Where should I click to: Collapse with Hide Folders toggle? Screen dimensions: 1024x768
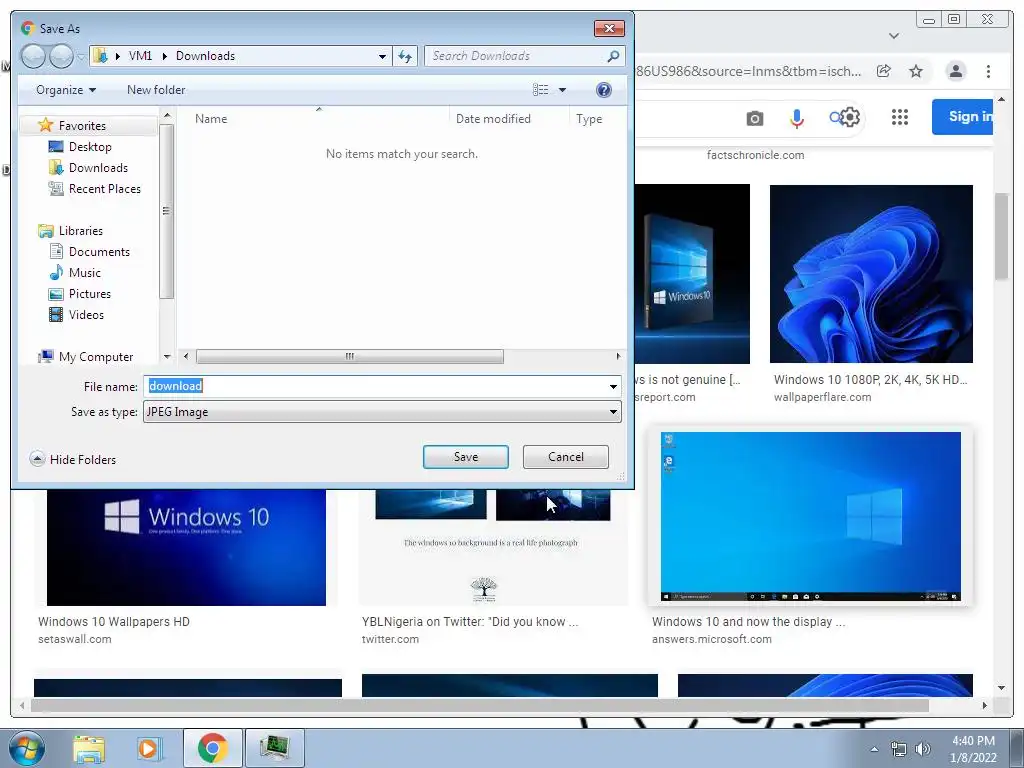tap(73, 459)
